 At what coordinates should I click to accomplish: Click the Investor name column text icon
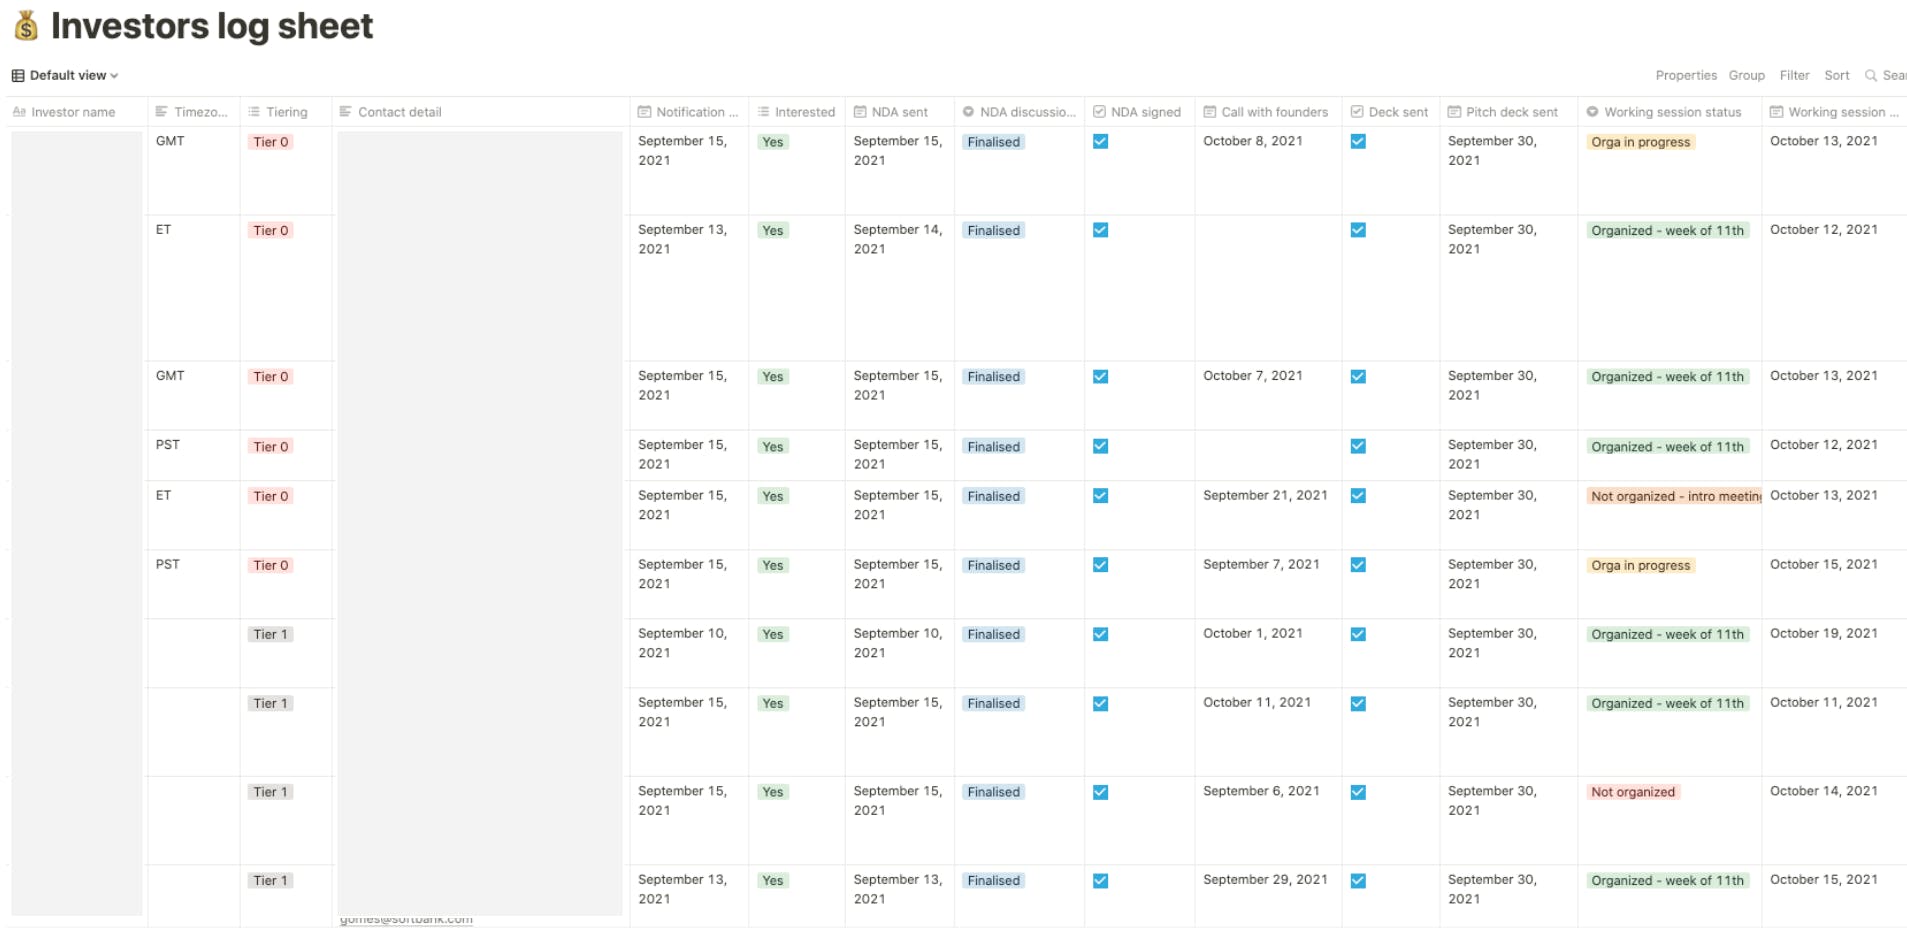(x=19, y=112)
